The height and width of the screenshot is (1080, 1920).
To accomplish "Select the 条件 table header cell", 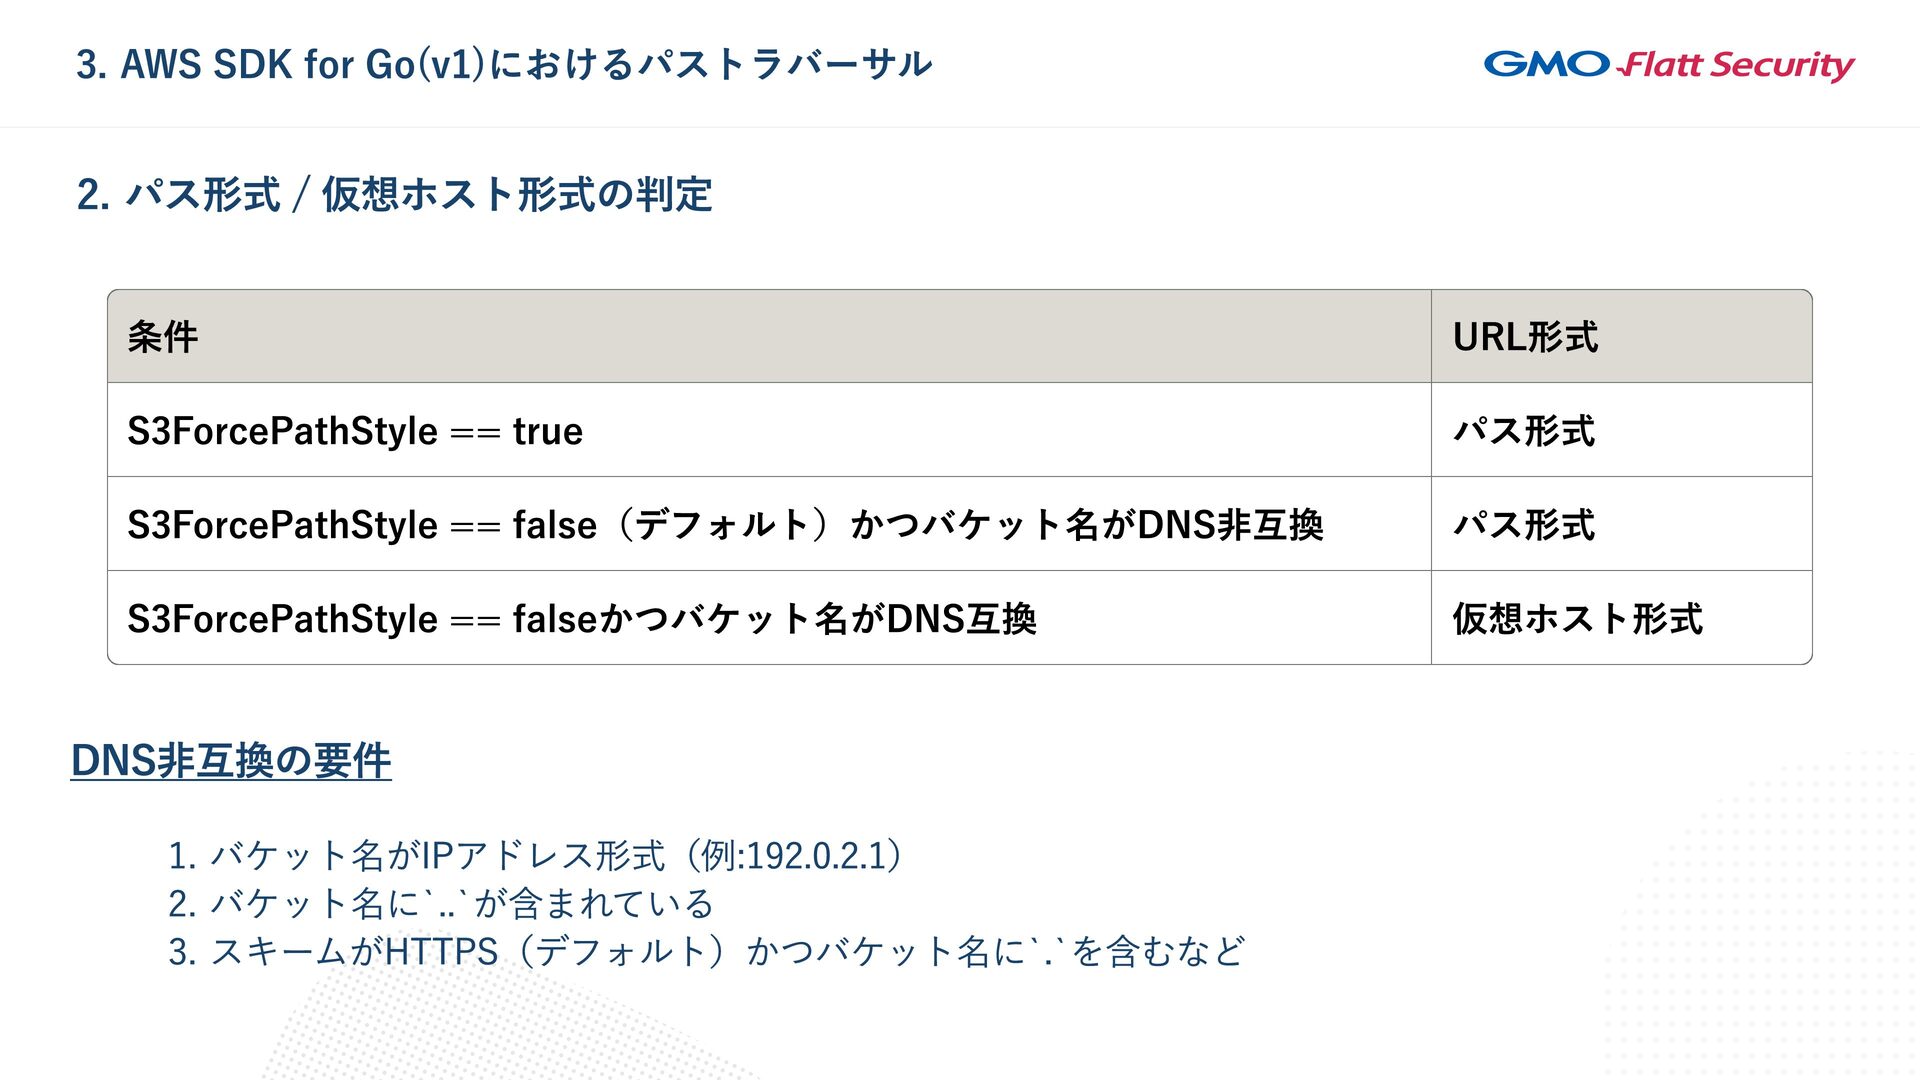I will coord(163,337).
